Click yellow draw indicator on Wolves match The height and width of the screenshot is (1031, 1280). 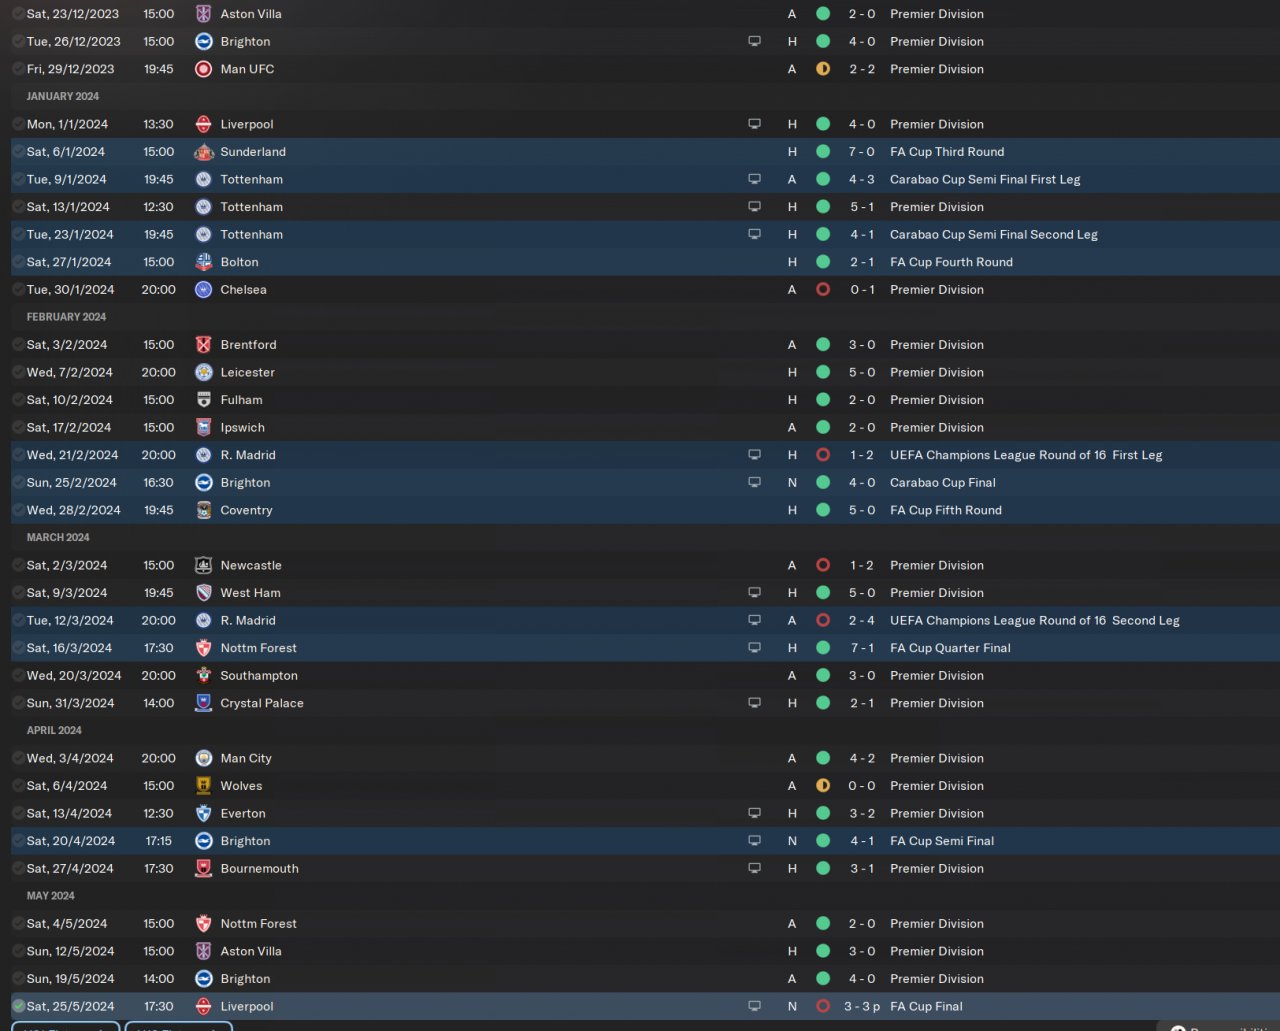pyautogui.click(x=823, y=786)
